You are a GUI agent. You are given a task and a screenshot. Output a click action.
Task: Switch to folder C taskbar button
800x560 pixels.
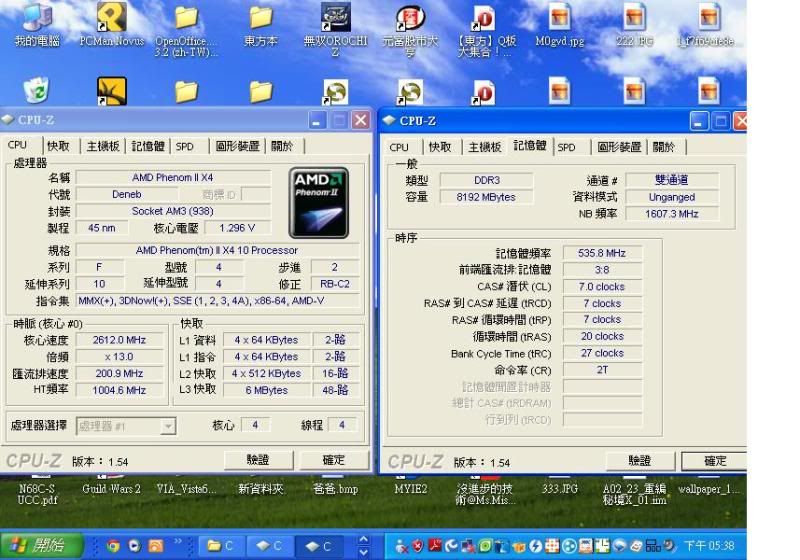(x=221, y=546)
